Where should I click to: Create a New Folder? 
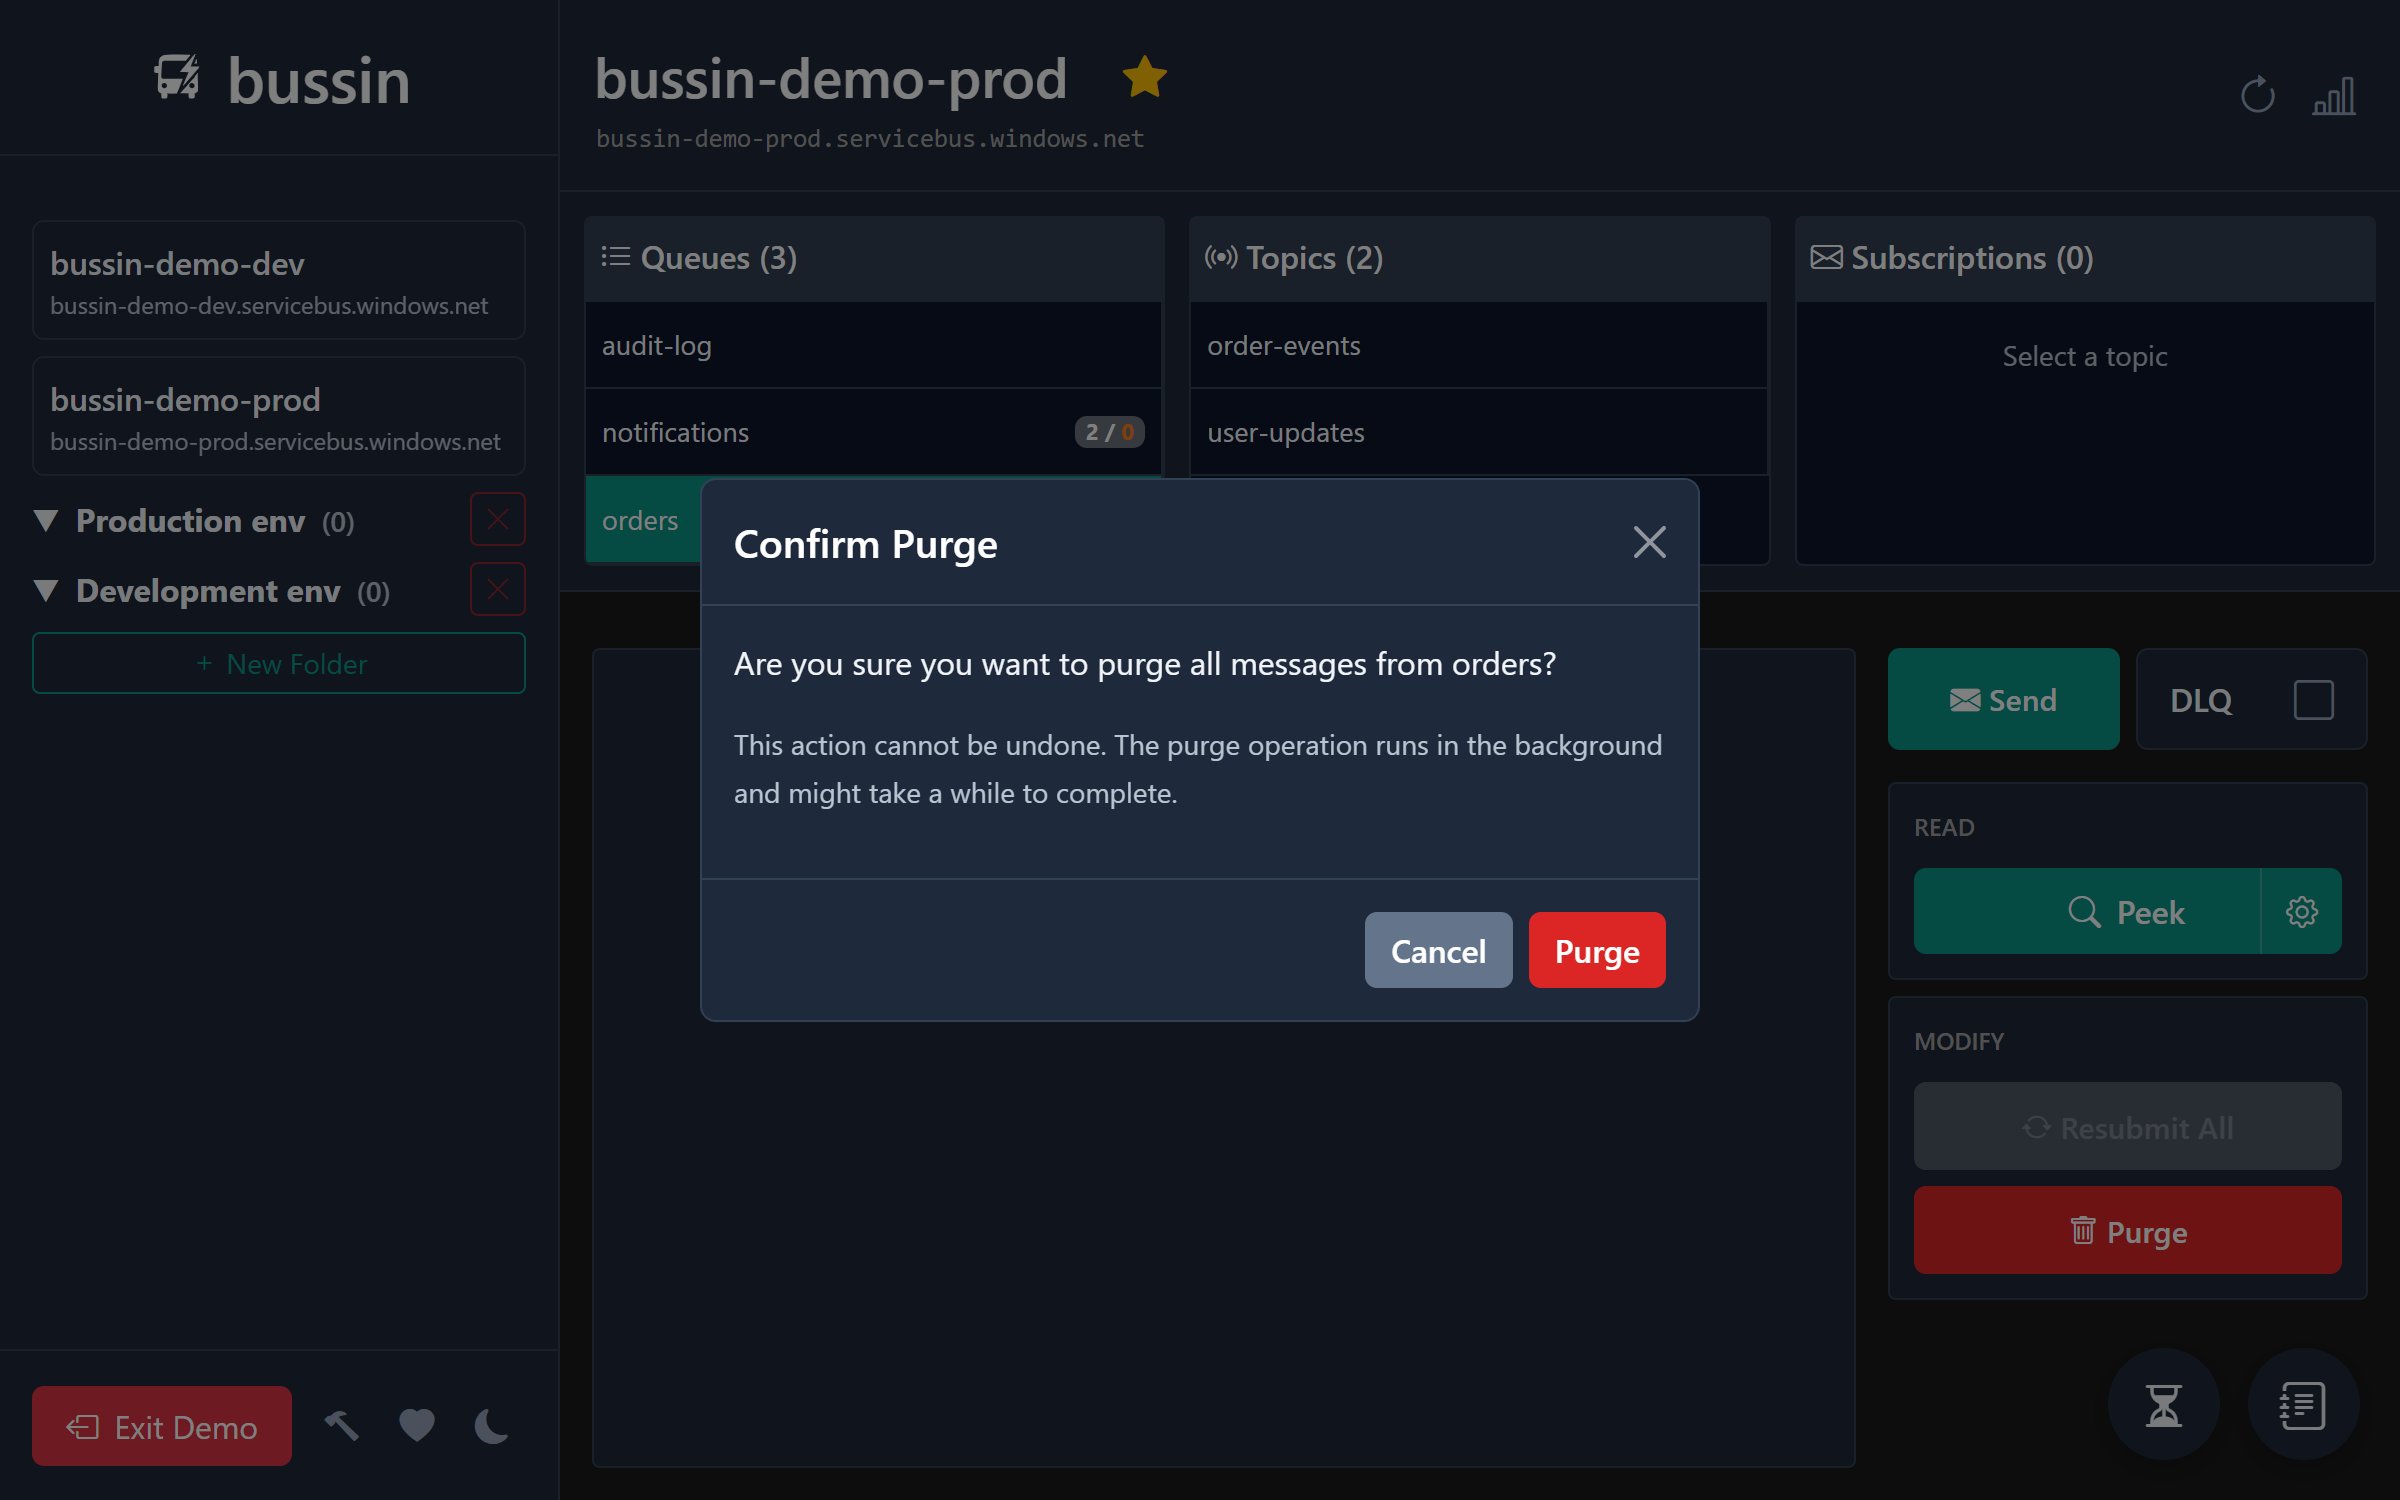tap(279, 663)
